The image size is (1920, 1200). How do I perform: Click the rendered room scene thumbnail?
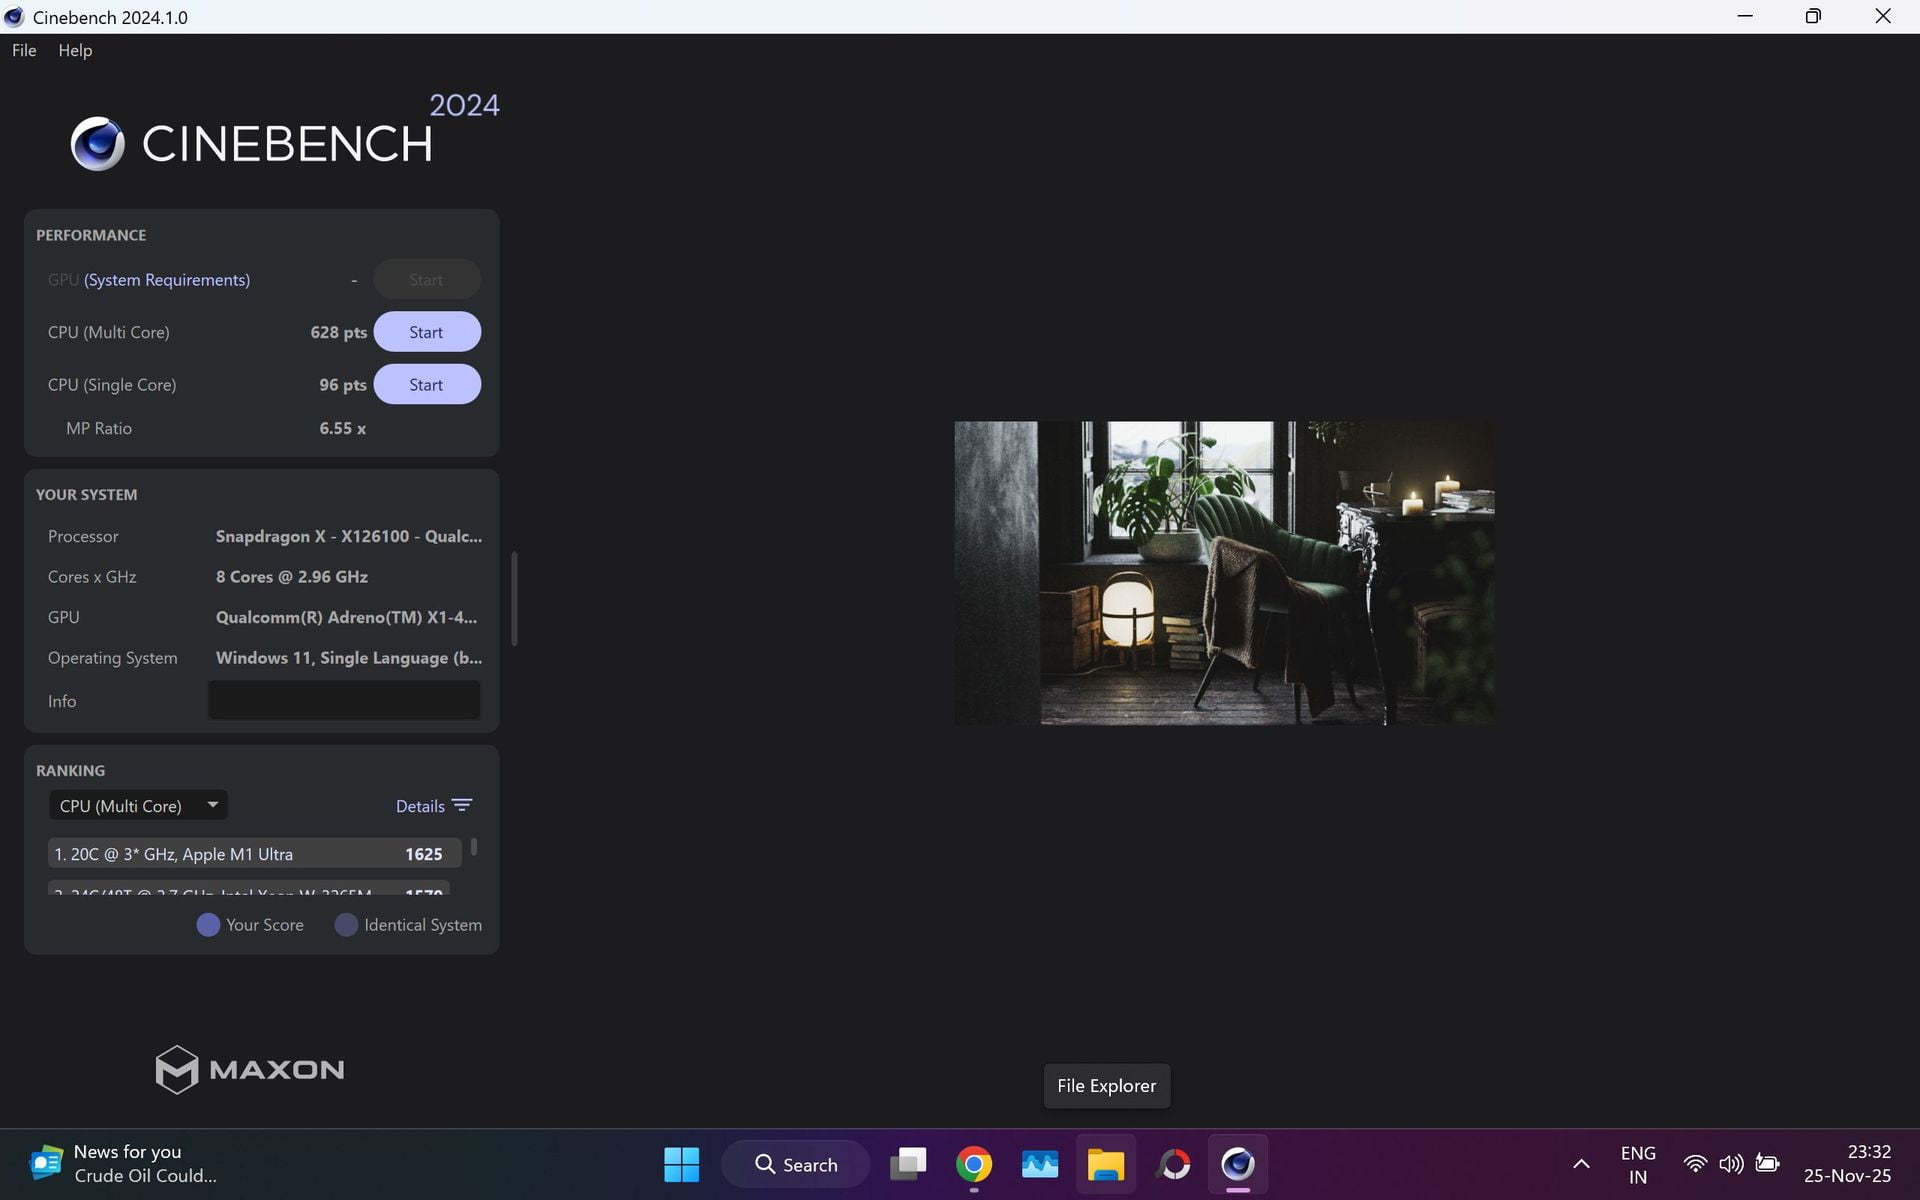pos(1225,573)
